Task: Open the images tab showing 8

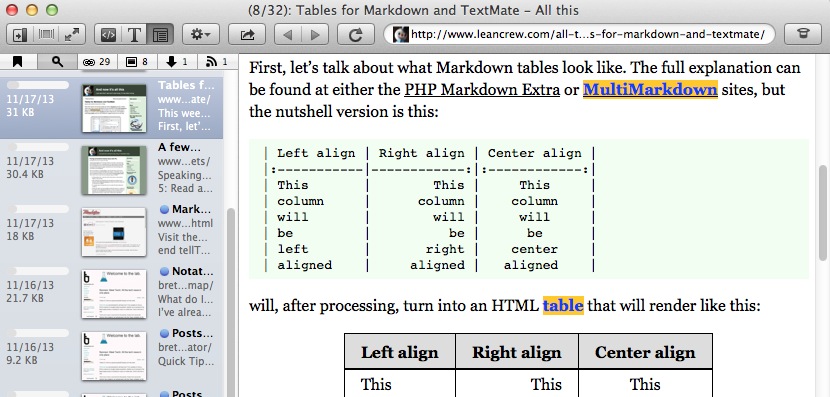Action: [x=137, y=62]
